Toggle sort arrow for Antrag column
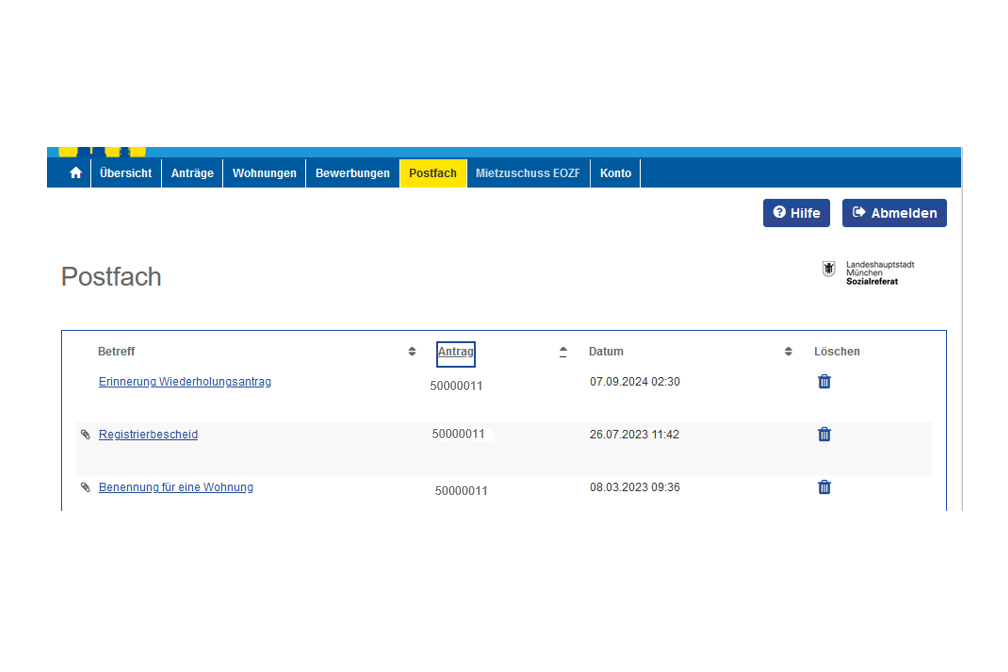1008x672 pixels. [x=563, y=352]
